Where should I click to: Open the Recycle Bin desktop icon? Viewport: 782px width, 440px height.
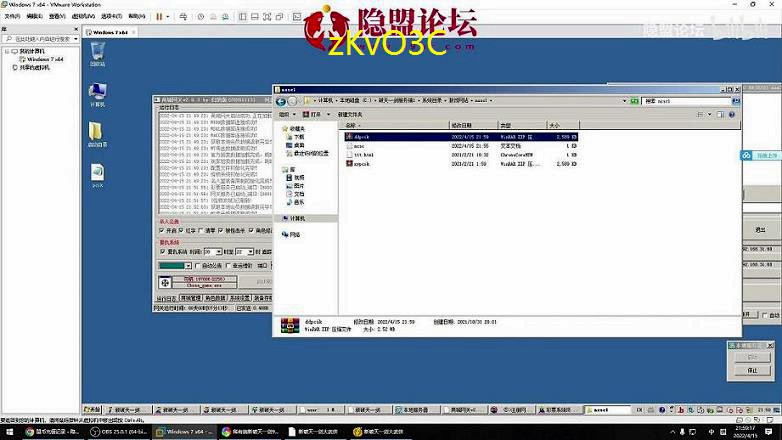coord(97,54)
